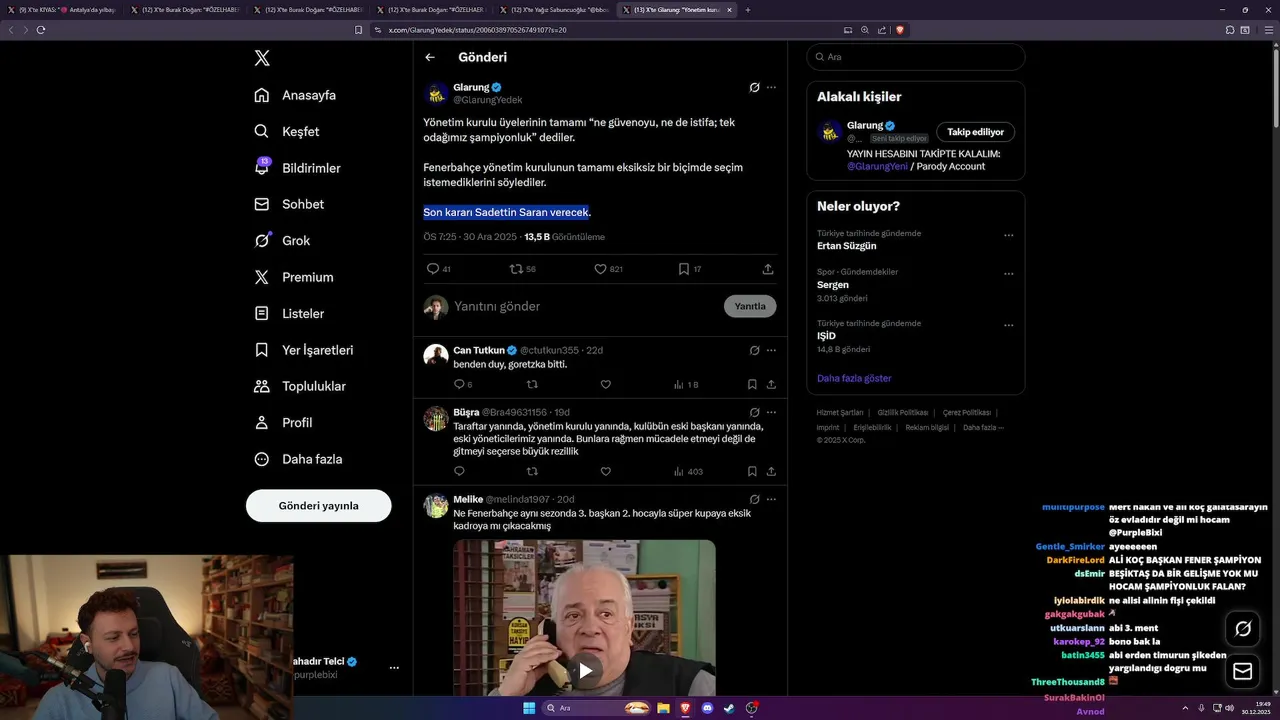Open Windows Start menu
Screen dimensions: 1280x720
(529, 708)
